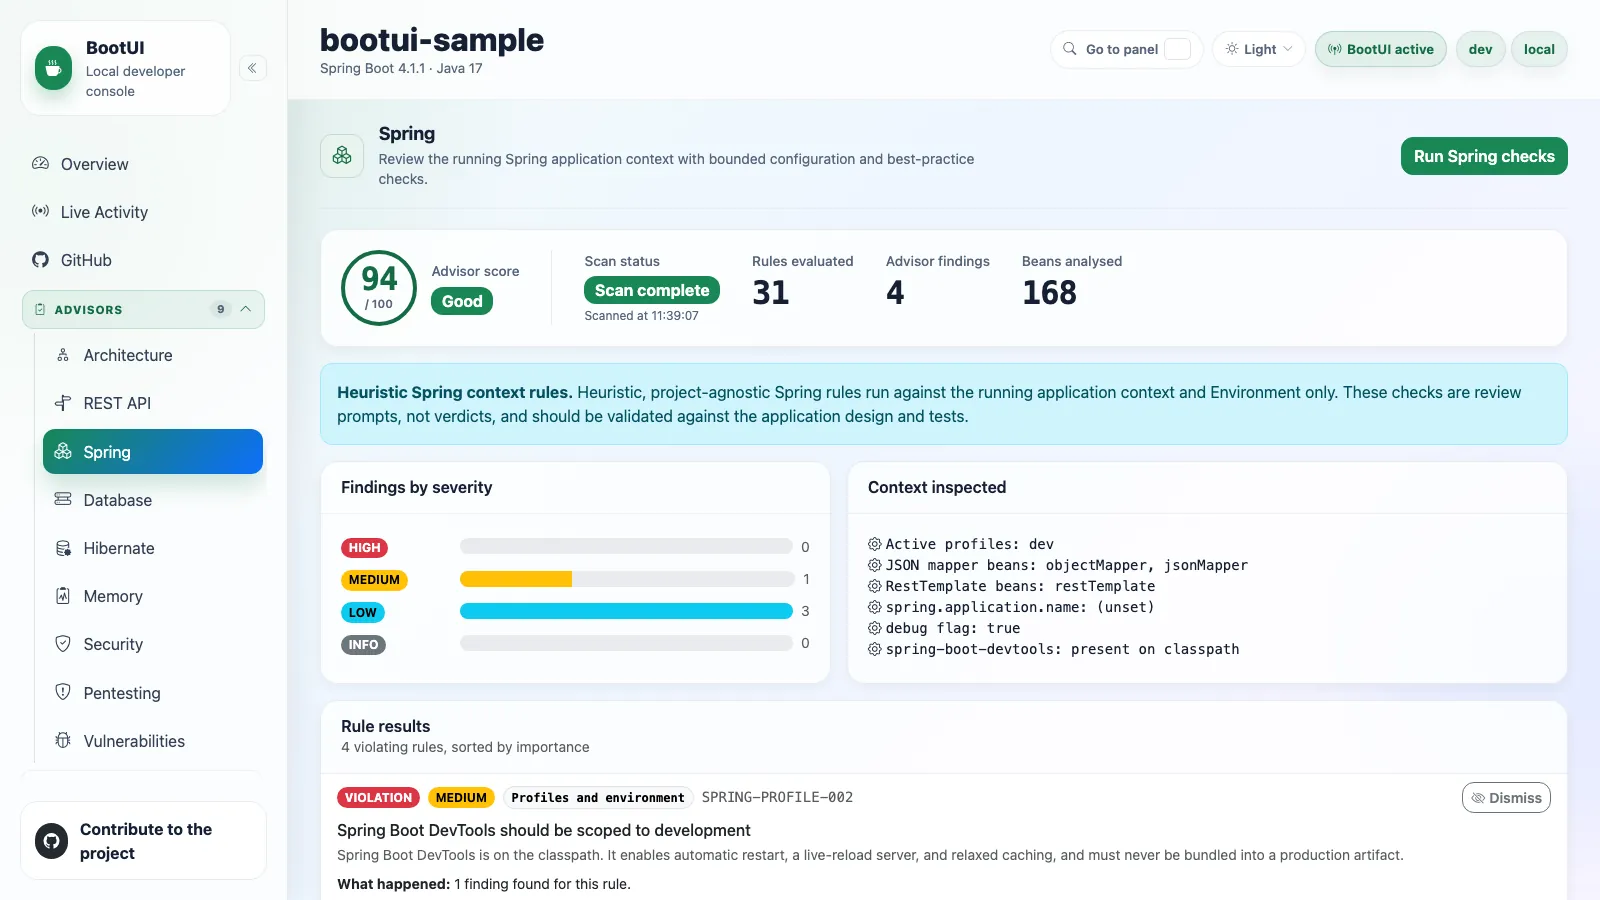This screenshot has width=1600, height=900.
Task: Click the Beans analysed value 168
Action: [1049, 292]
